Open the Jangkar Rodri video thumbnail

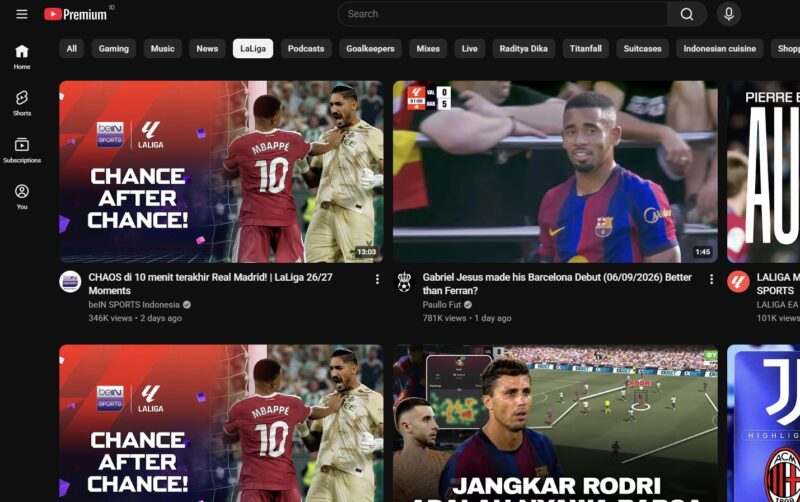[555, 423]
